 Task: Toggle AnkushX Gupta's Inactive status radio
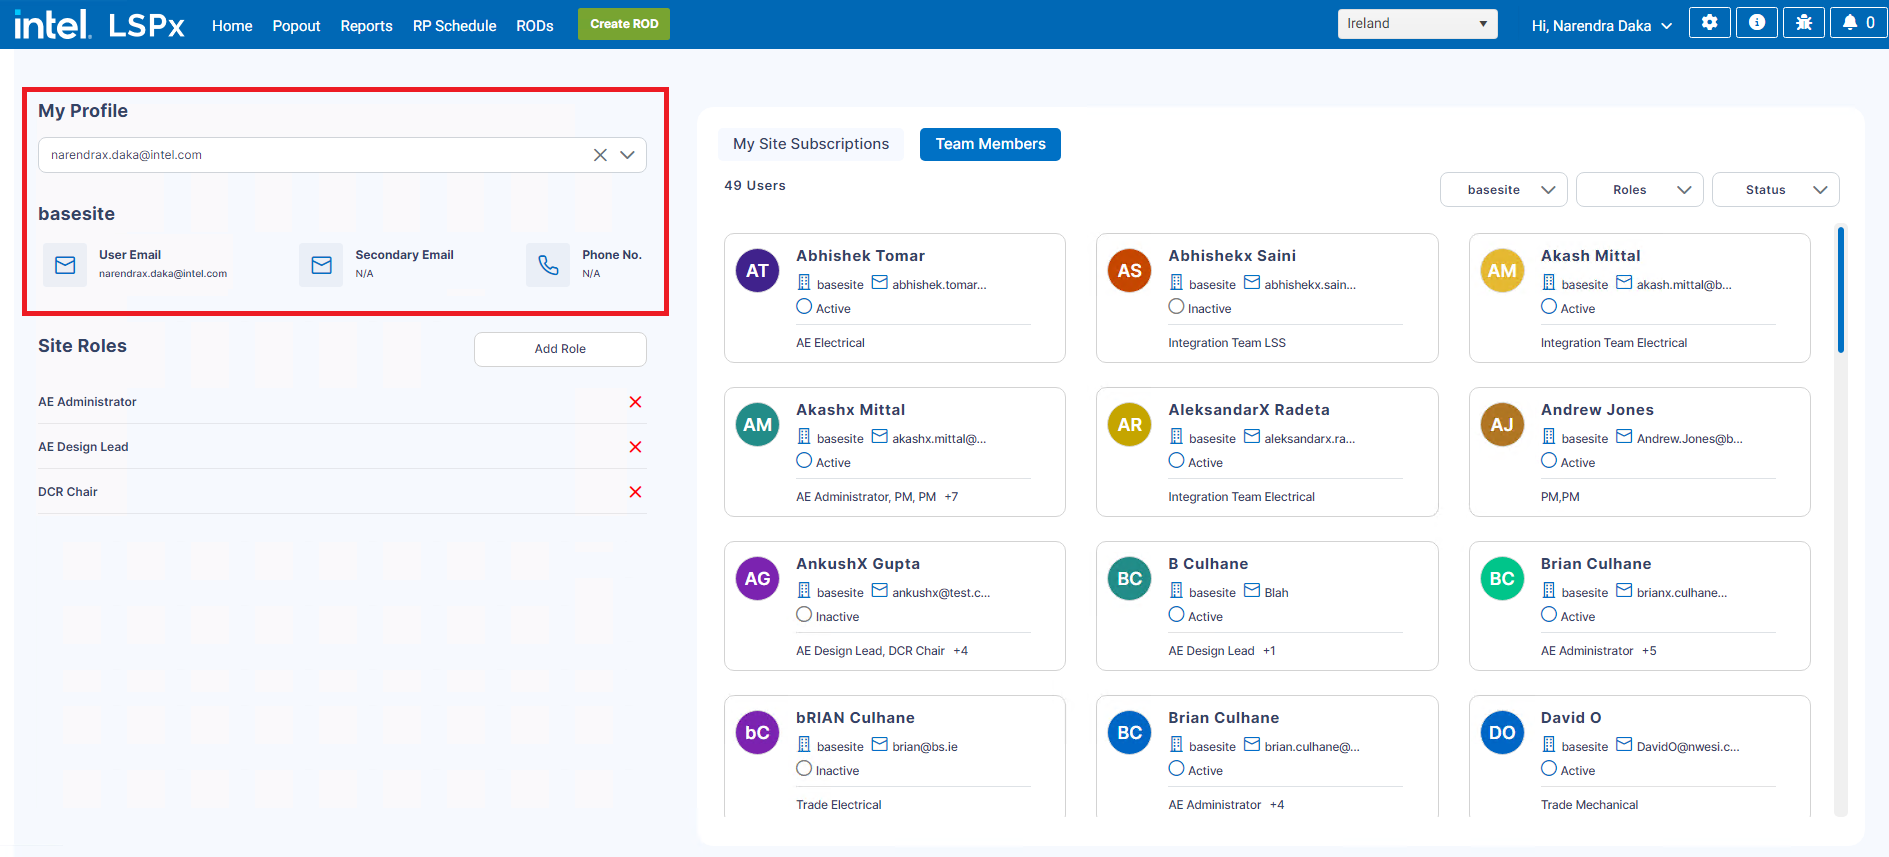804,615
